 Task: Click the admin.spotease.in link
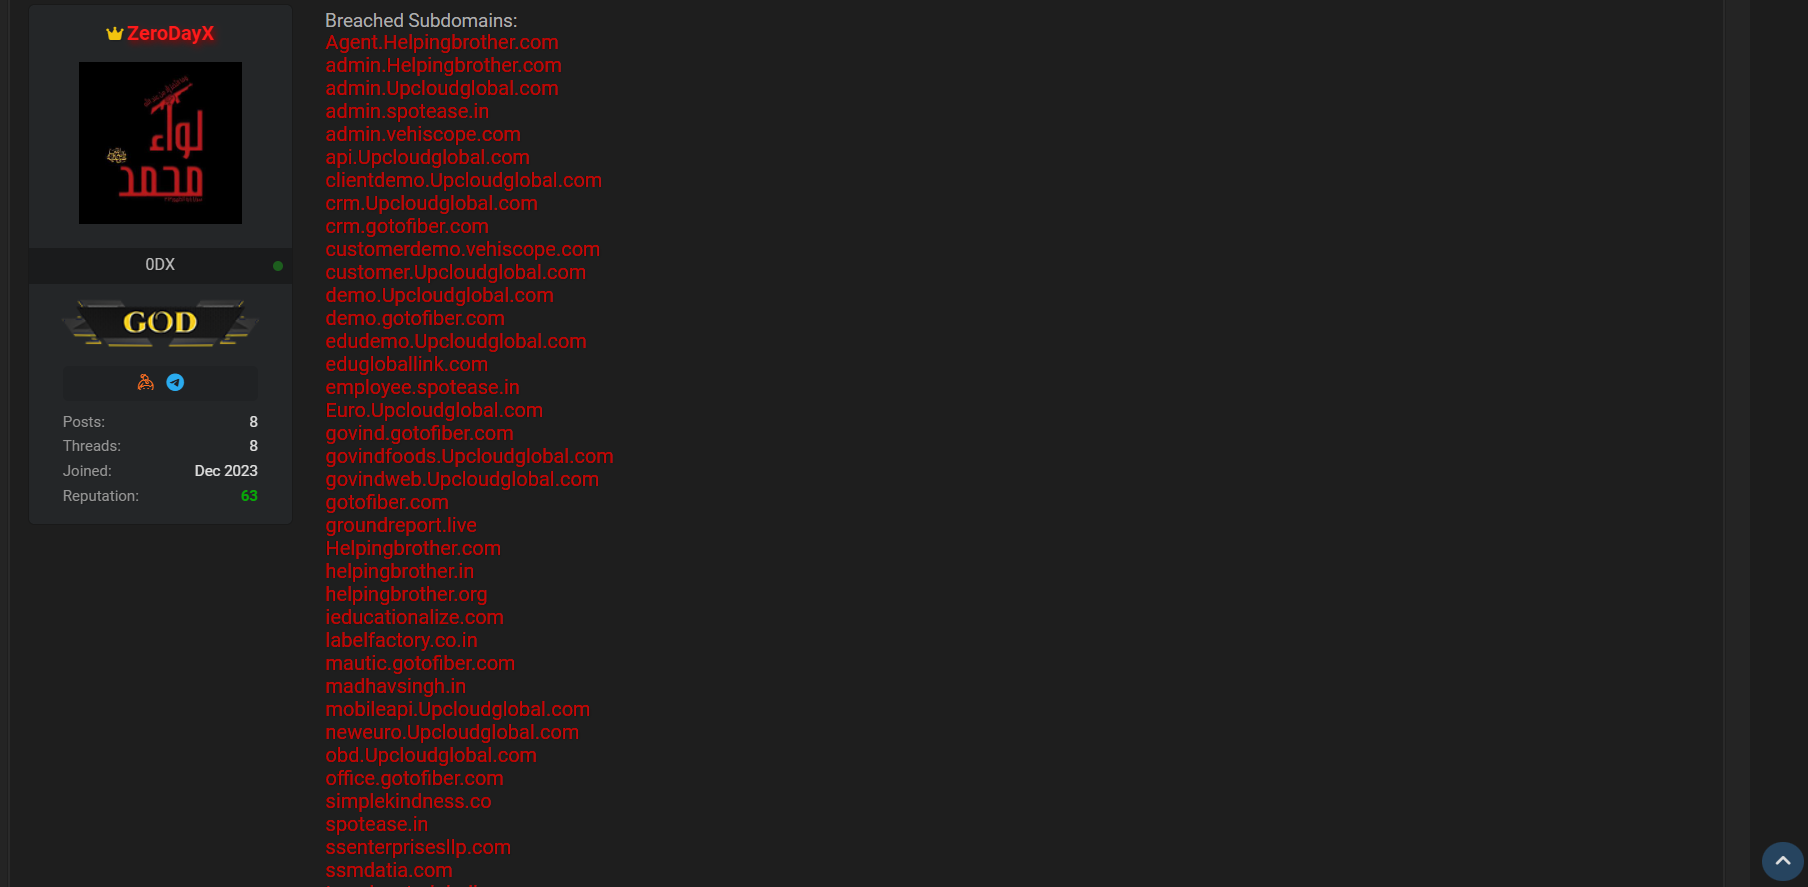(407, 112)
